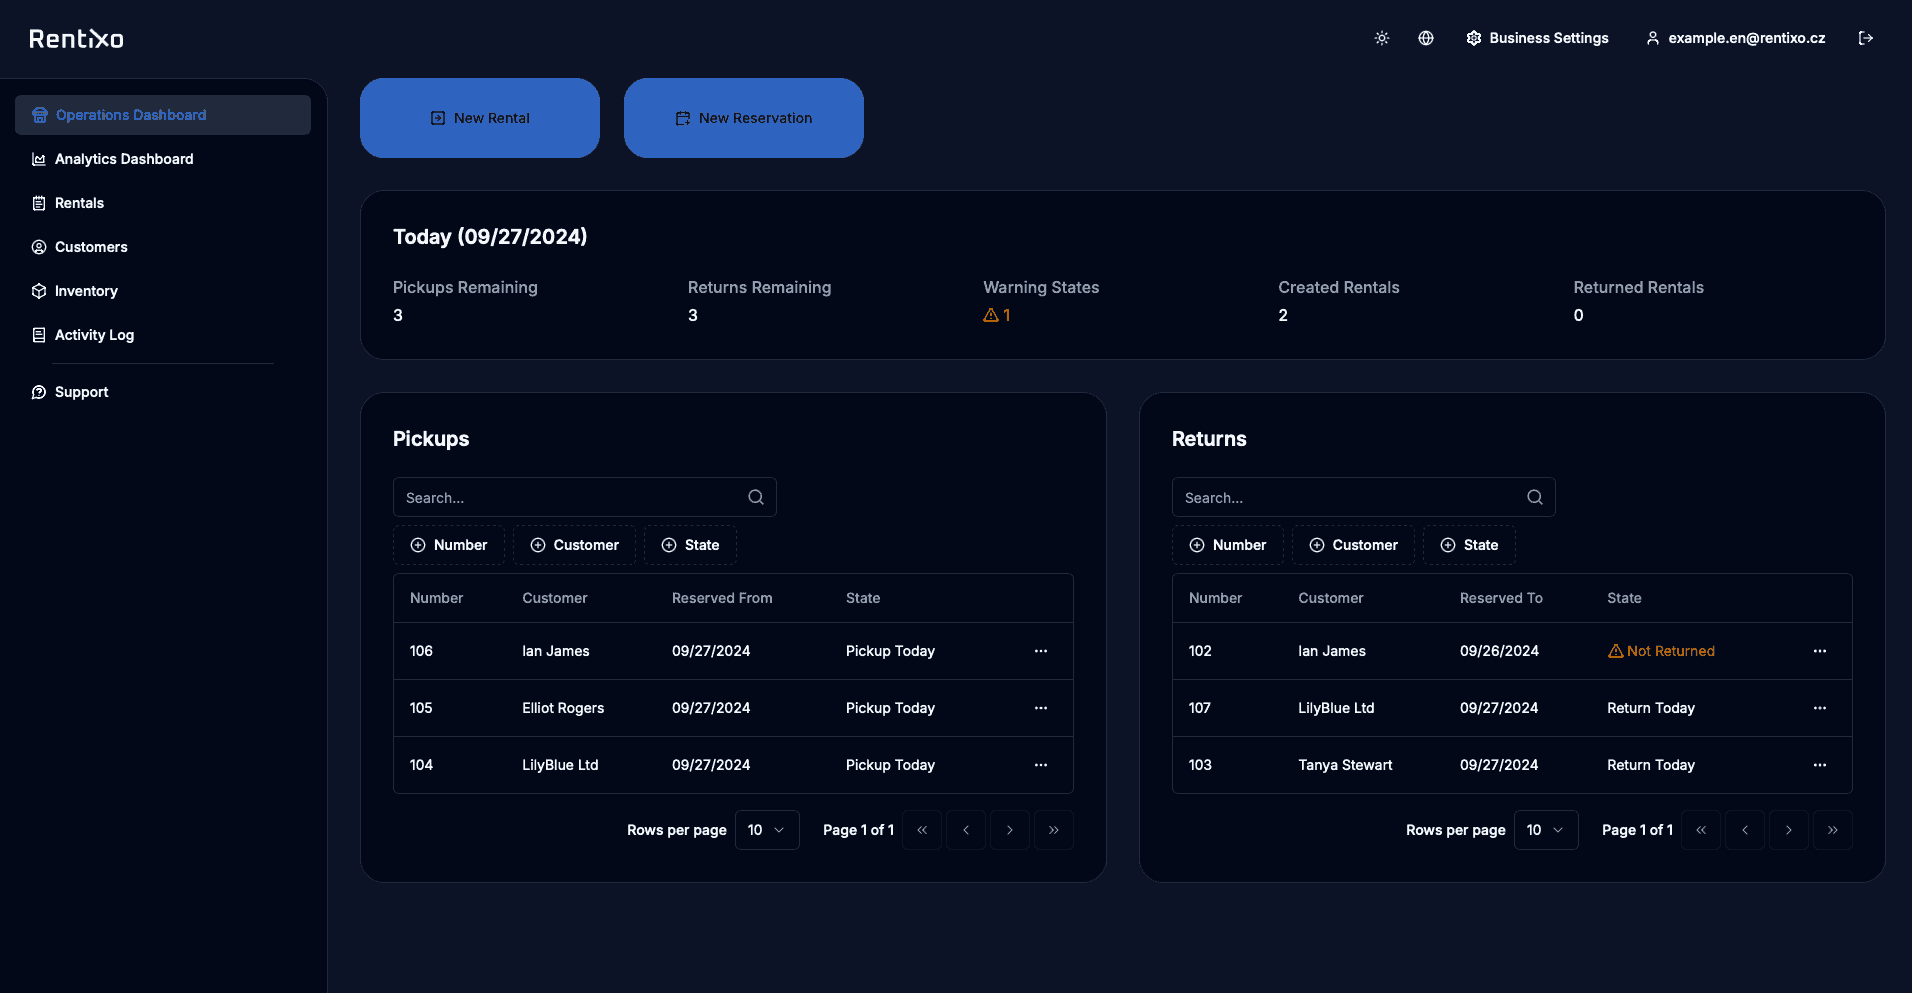Add a Number filter in the Pickups panel
Screen dimensions: 1912x993
pyautogui.click(x=449, y=545)
